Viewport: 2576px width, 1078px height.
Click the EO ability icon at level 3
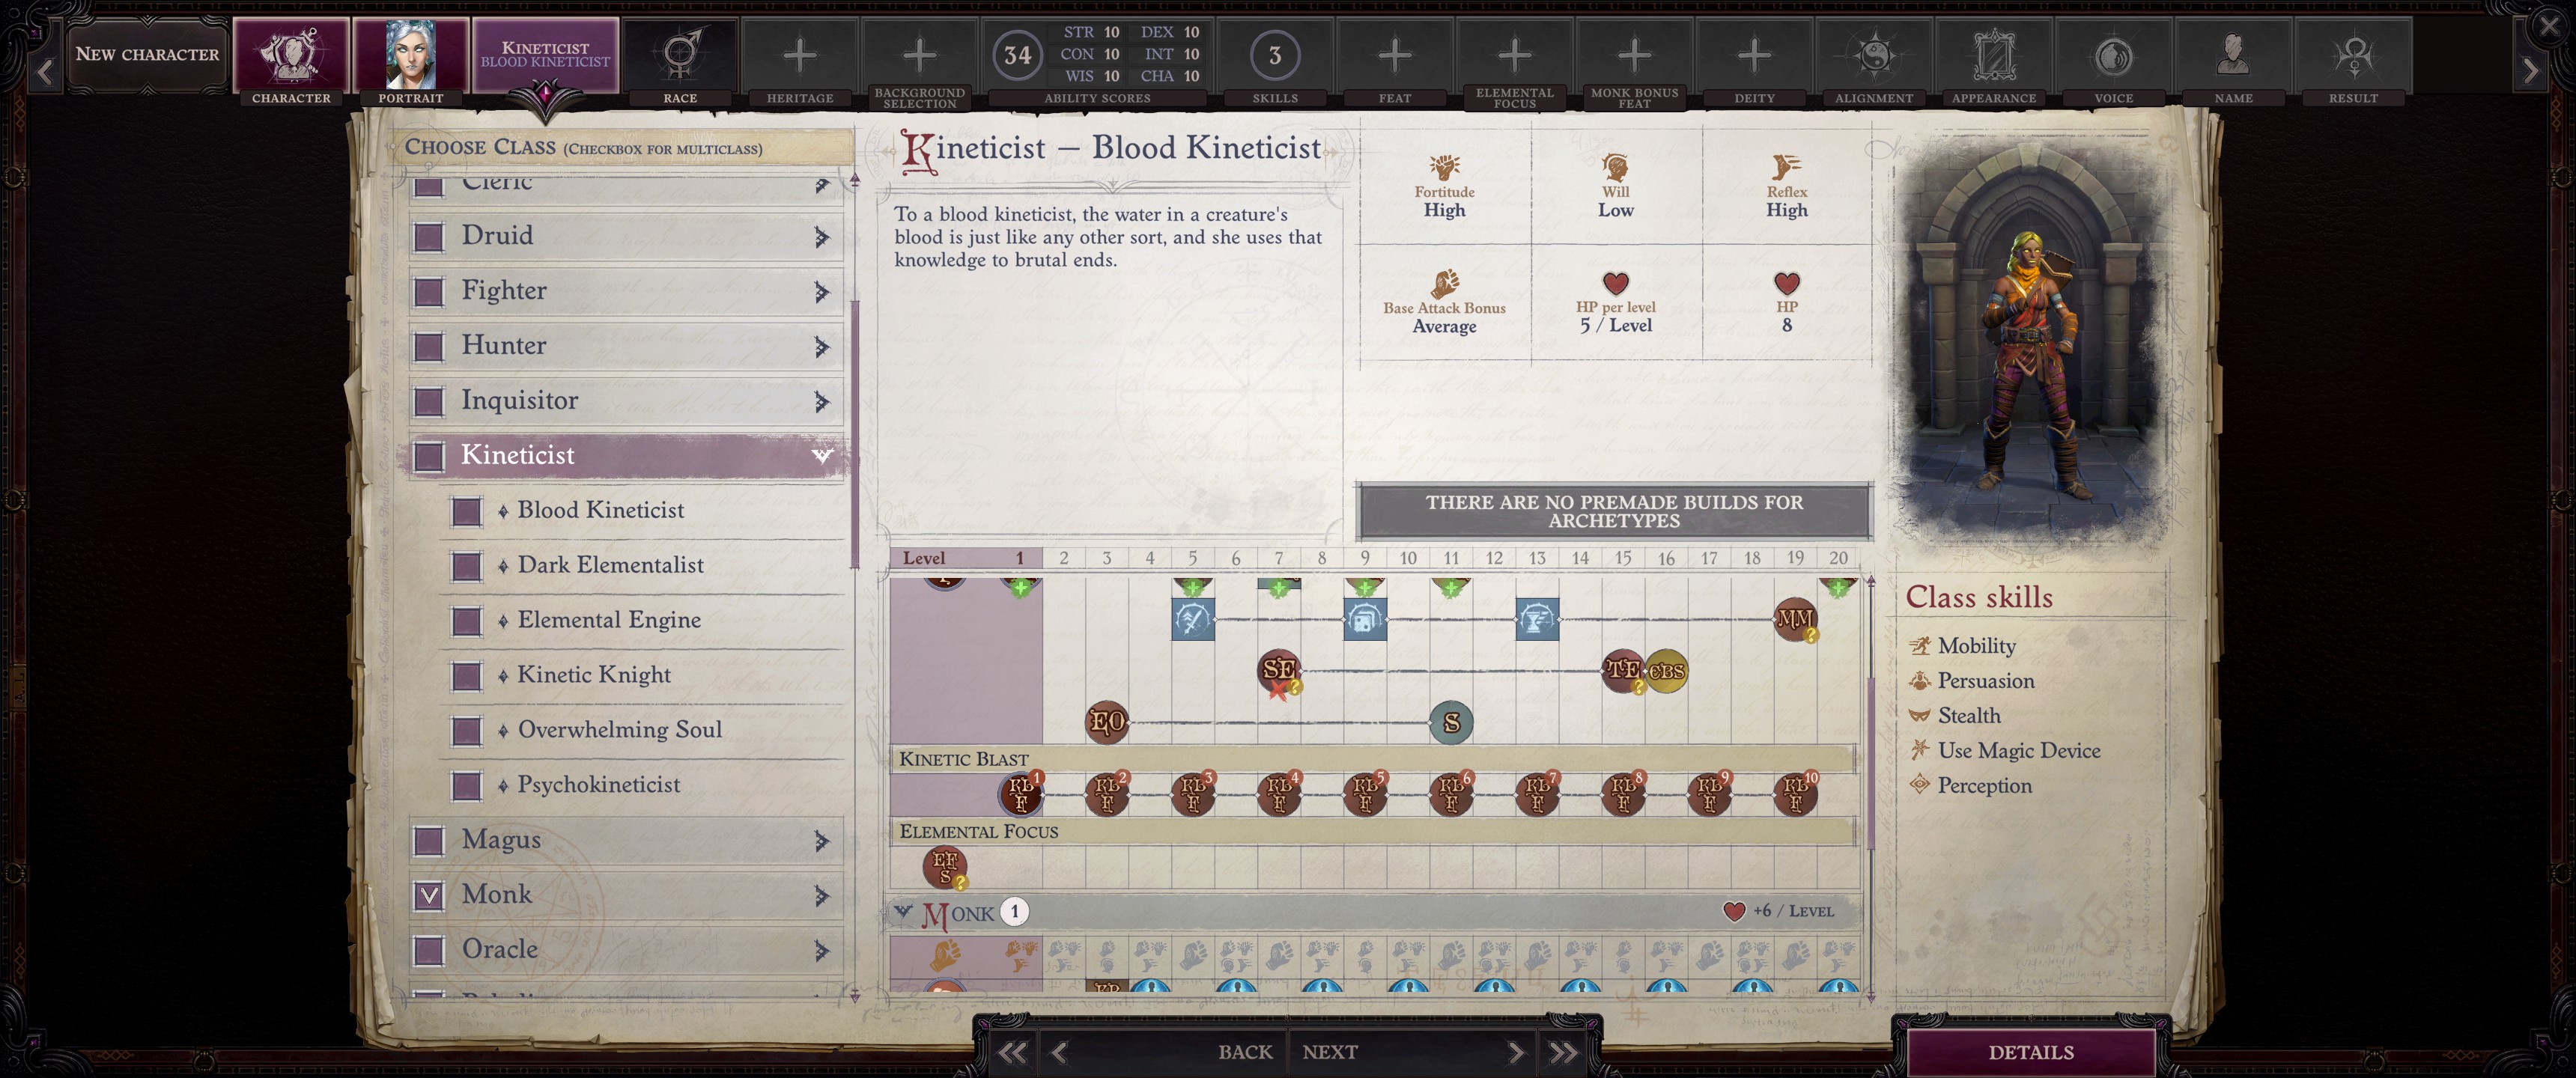pyautogui.click(x=1106, y=721)
